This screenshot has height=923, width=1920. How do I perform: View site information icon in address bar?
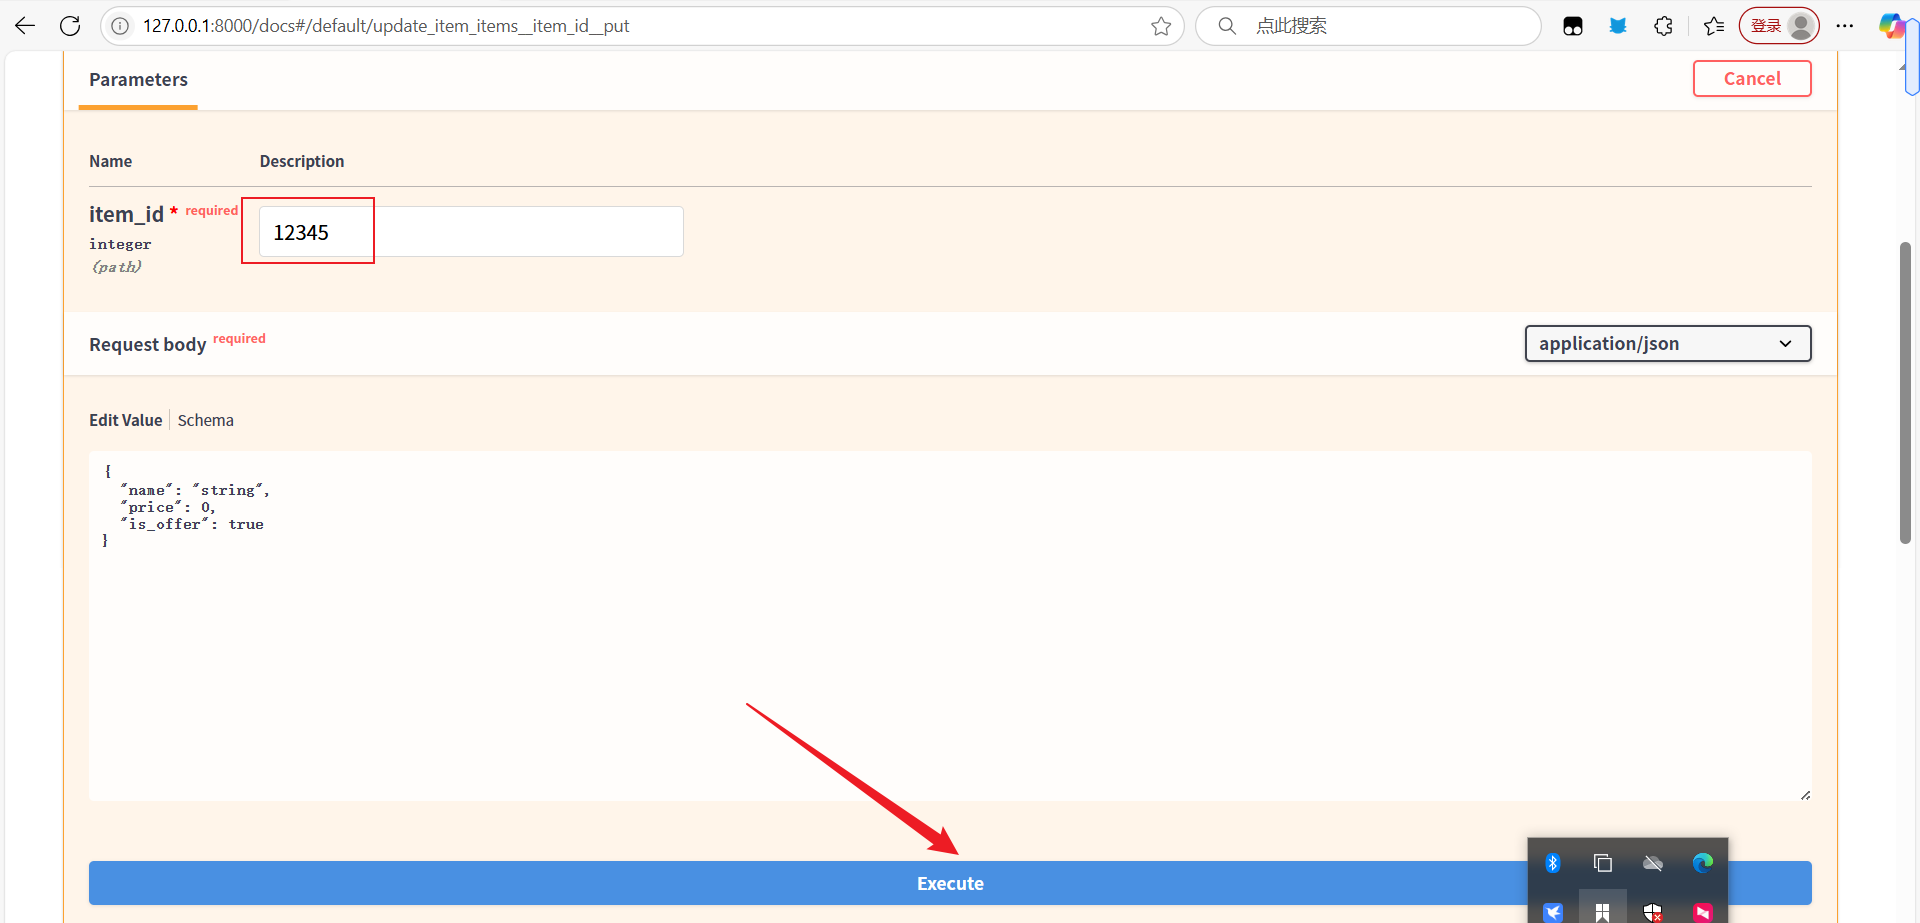(x=120, y=26)
